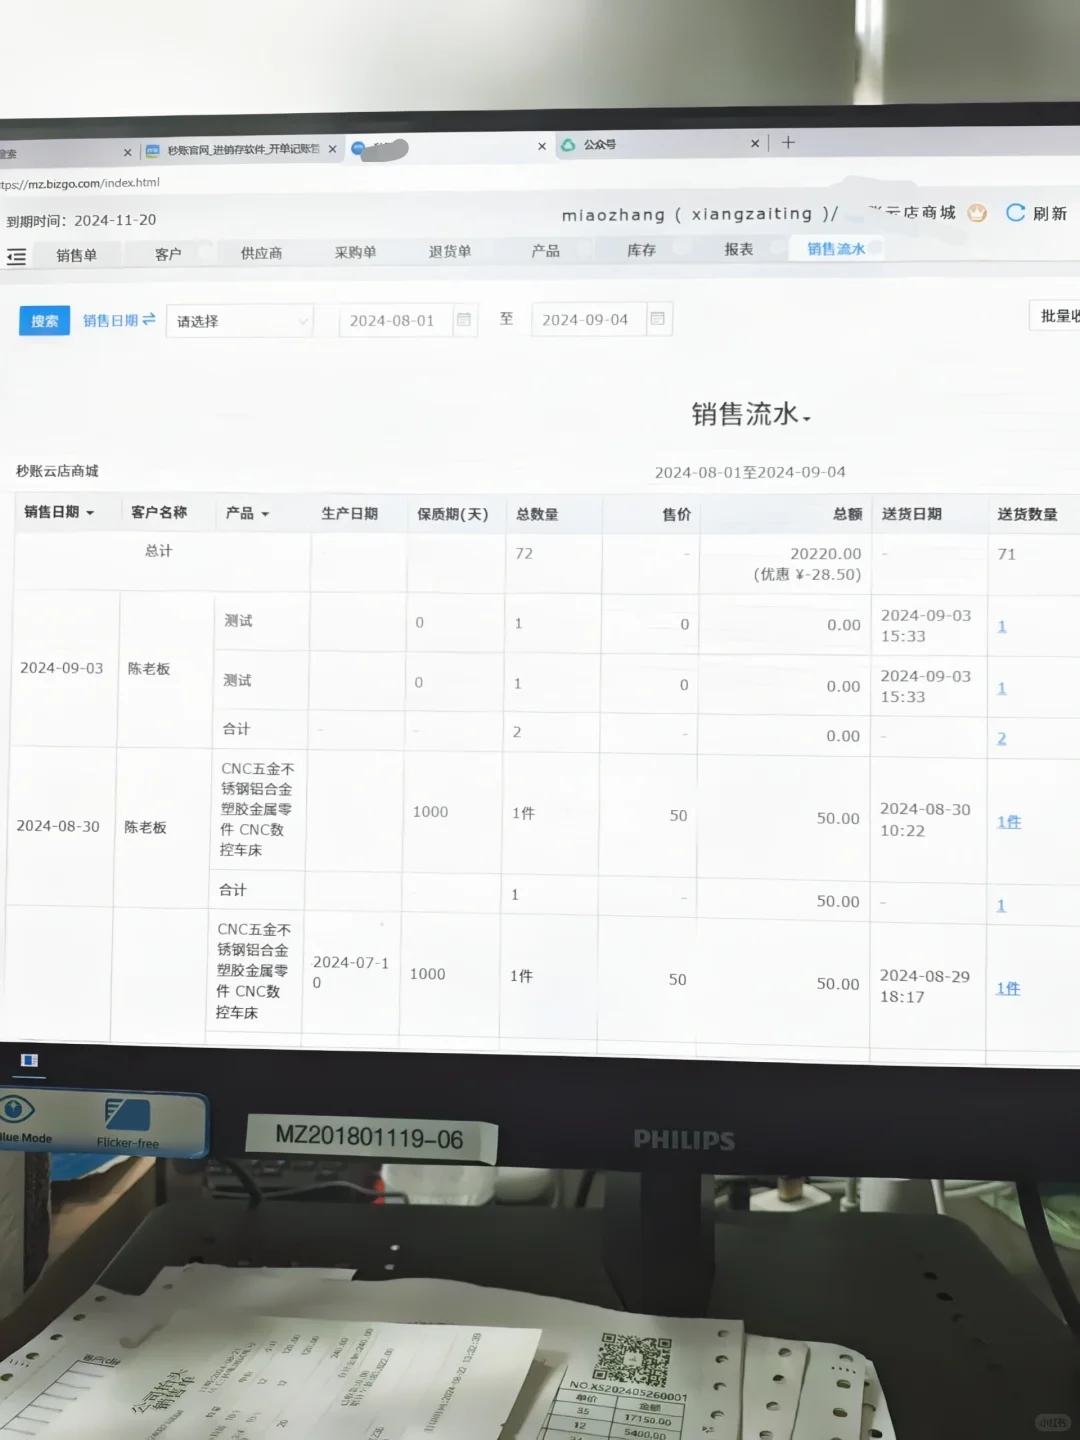Open the calendar icon for start date

pos(464,320)
